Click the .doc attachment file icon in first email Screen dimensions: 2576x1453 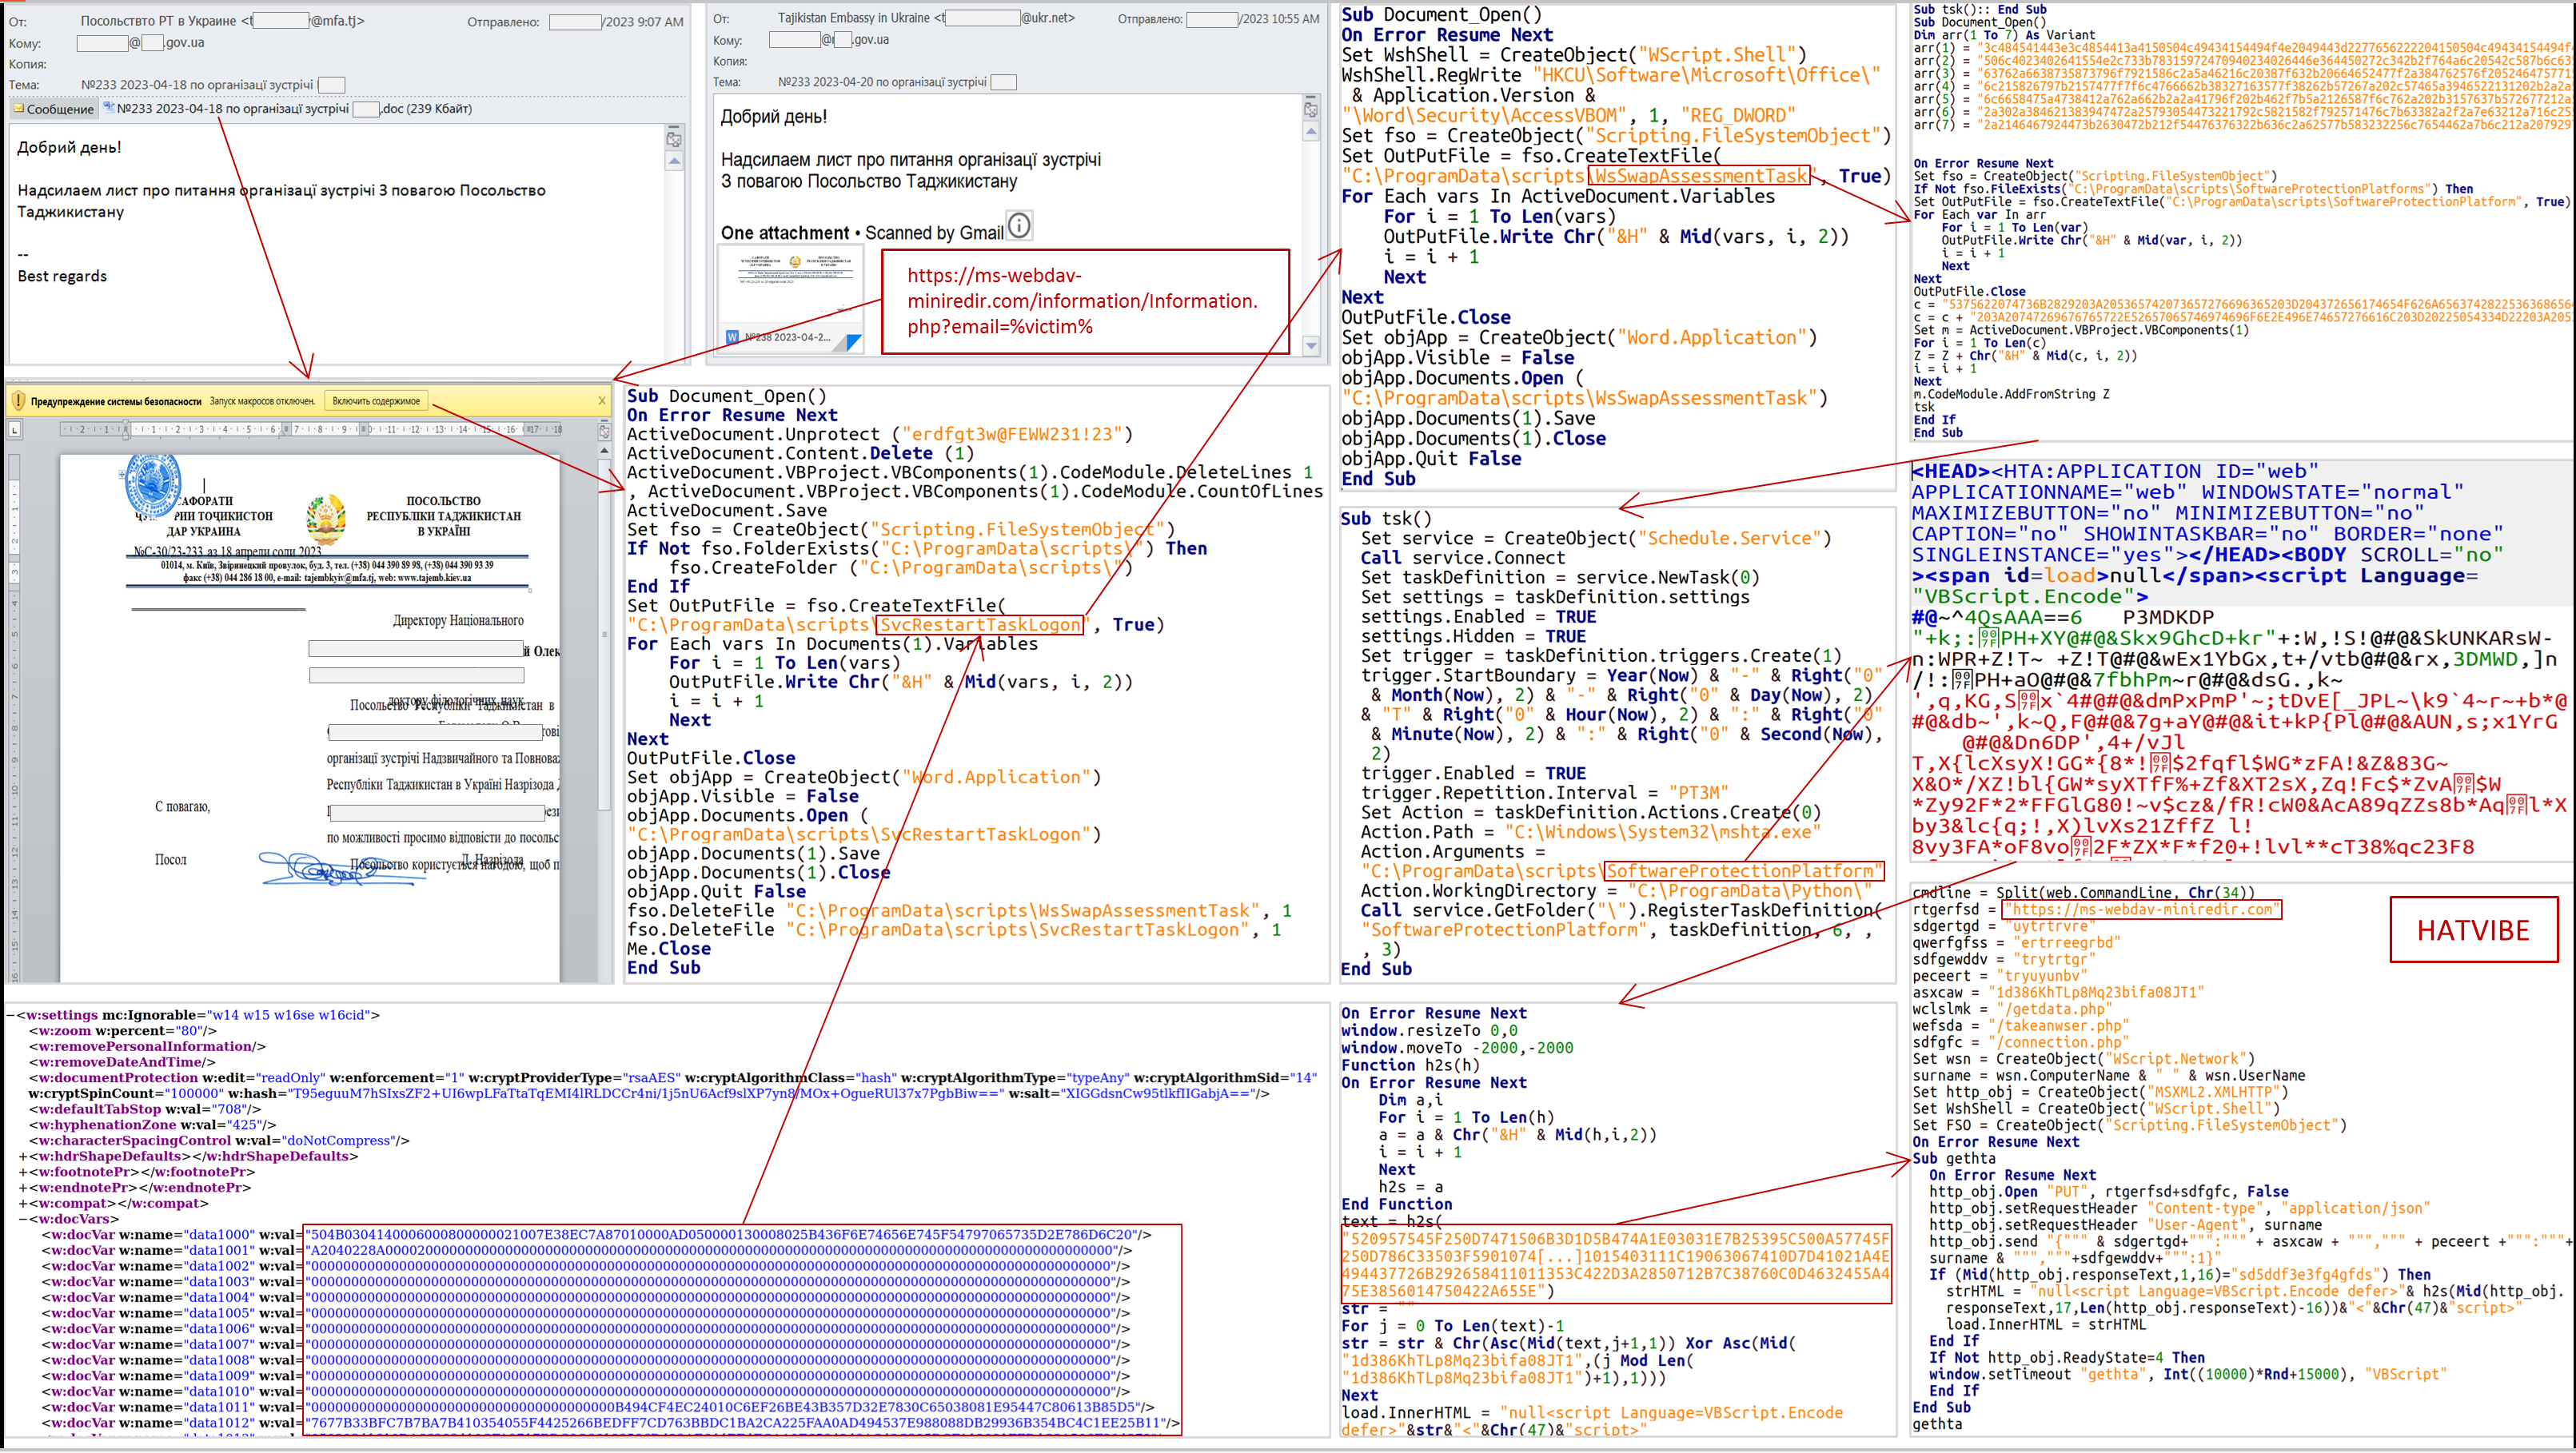[x=109, y=109]
